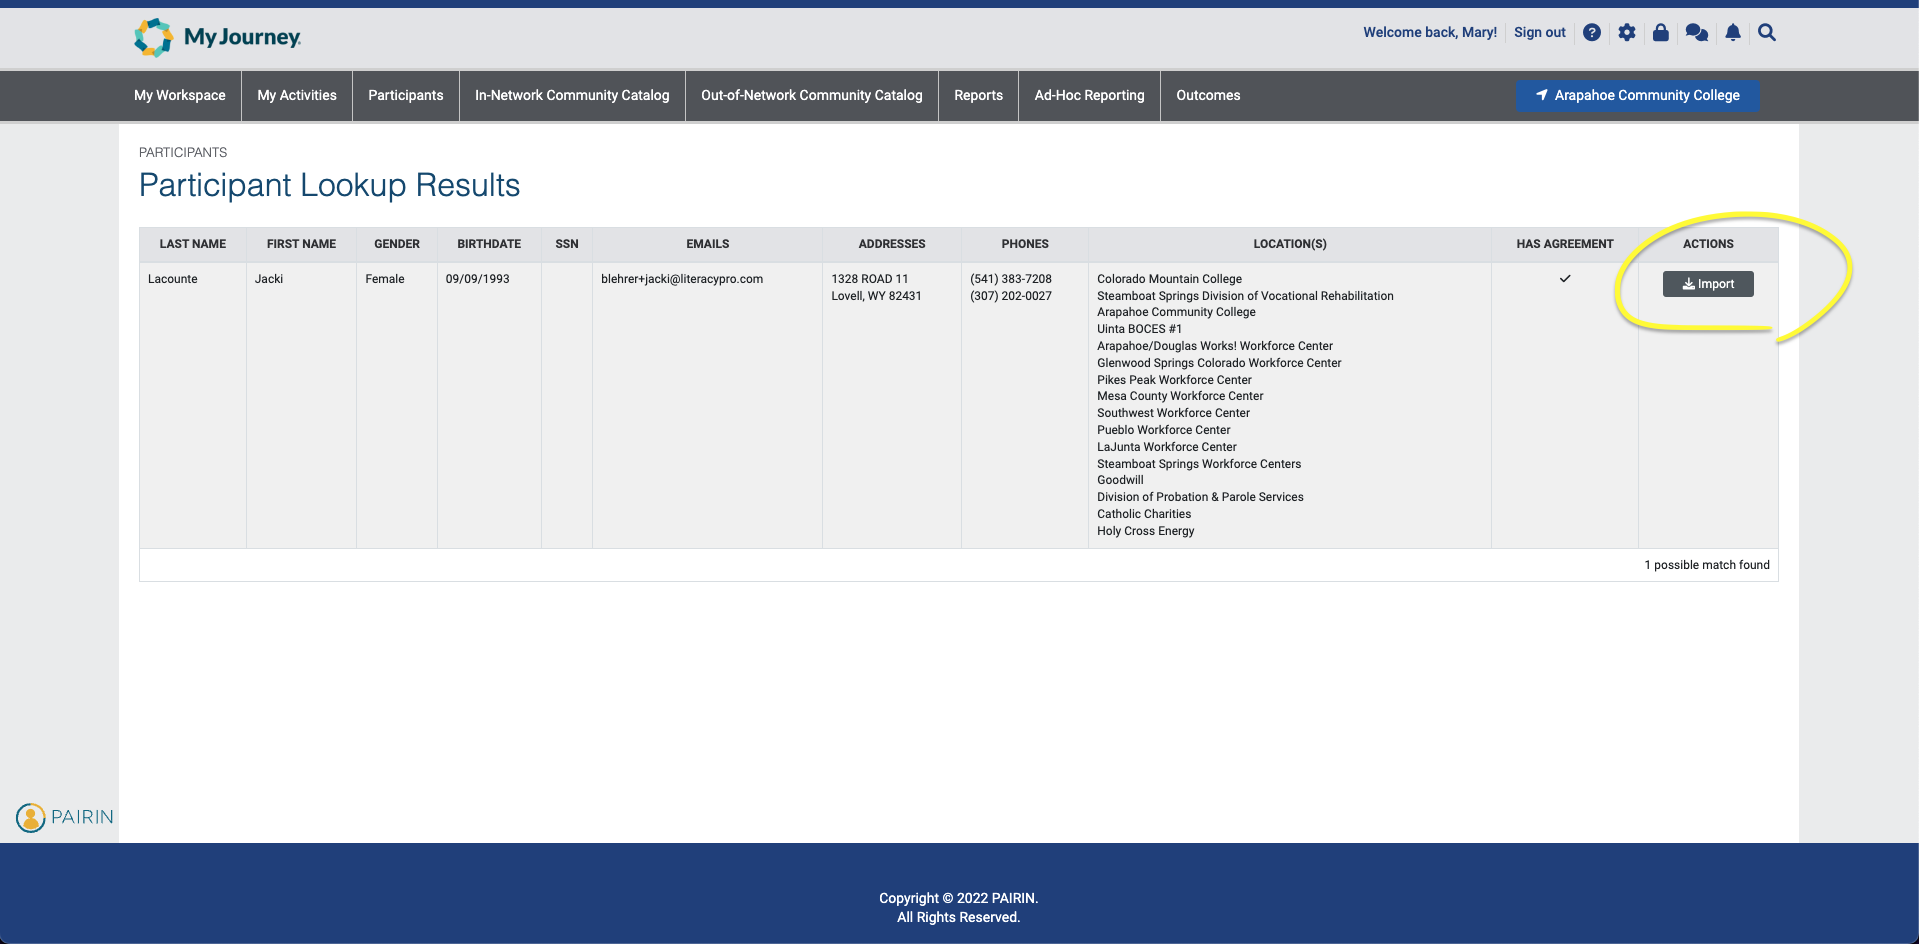Click the lock icon in header
The width and height of the screenshot is (1919, 944).
[x=1661, y=33]
